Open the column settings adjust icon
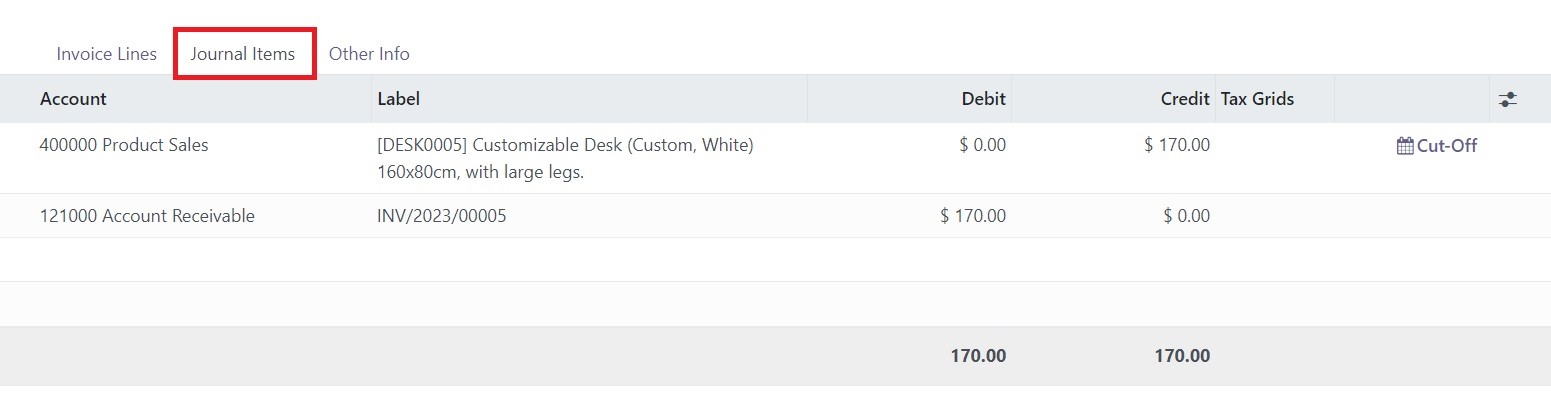This screenshot has height=409, width=1551. [x=1508, y=99]
